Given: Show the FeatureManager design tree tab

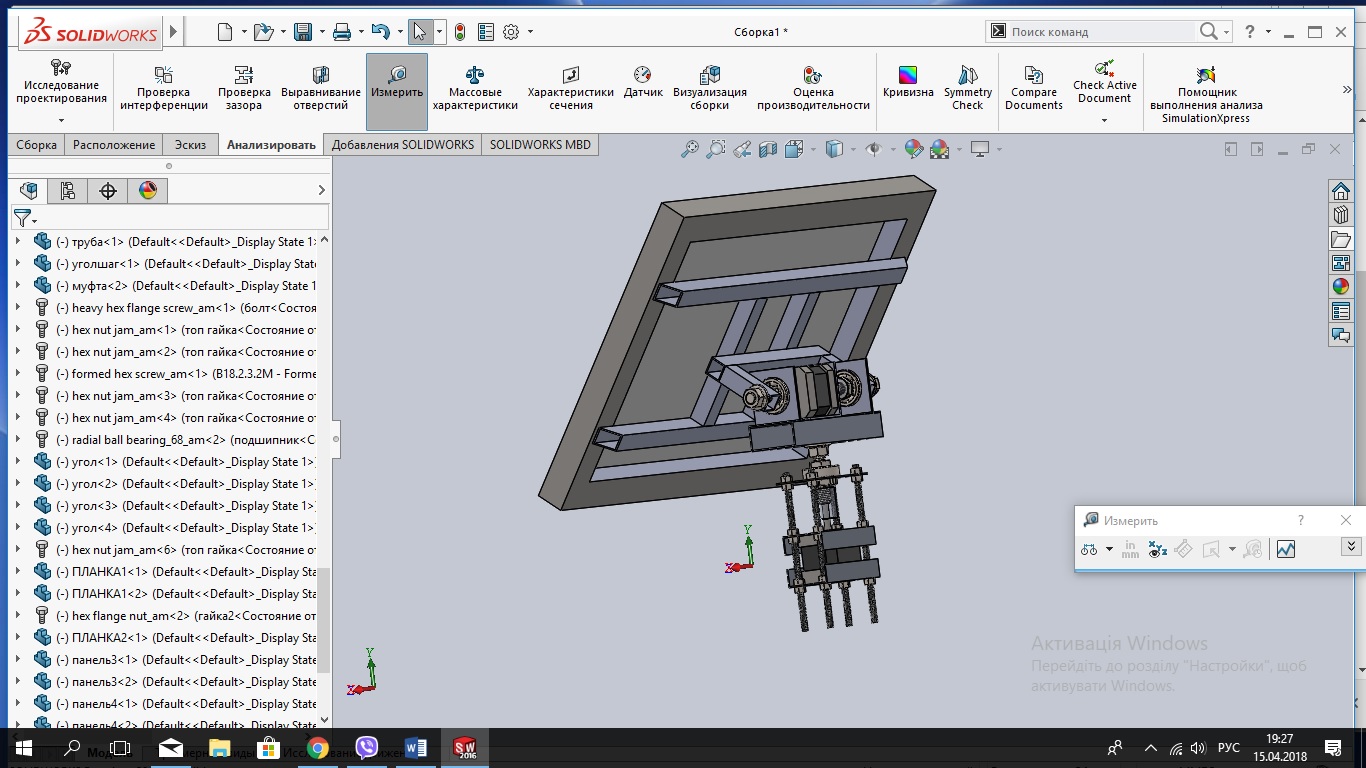Looking at the screenshot, I should [29, 190].
